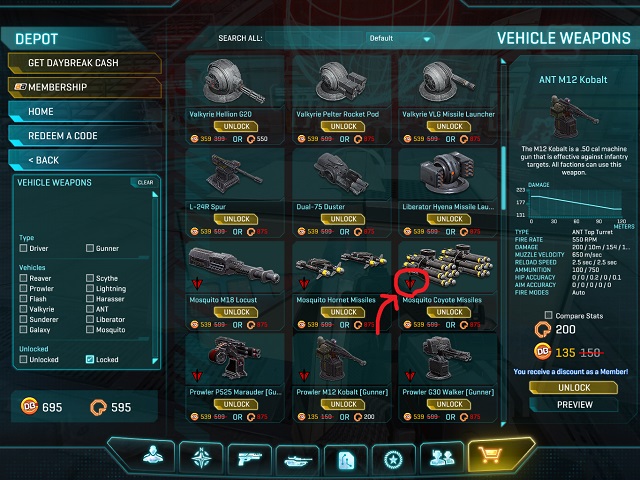Clear the vehicle weapons filters
This screenshot has width=640, height=480.
144,182
